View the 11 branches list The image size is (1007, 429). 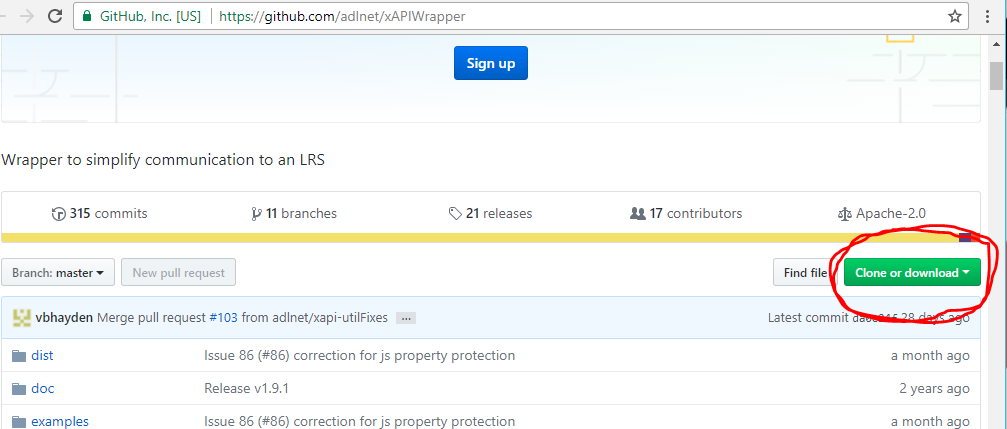[294, 213]
